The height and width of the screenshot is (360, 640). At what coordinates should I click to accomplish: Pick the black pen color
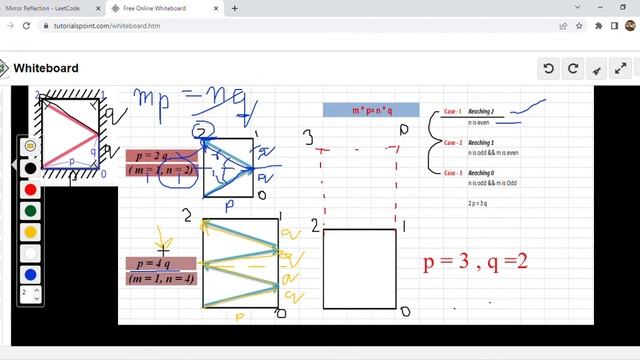[30, 168]
